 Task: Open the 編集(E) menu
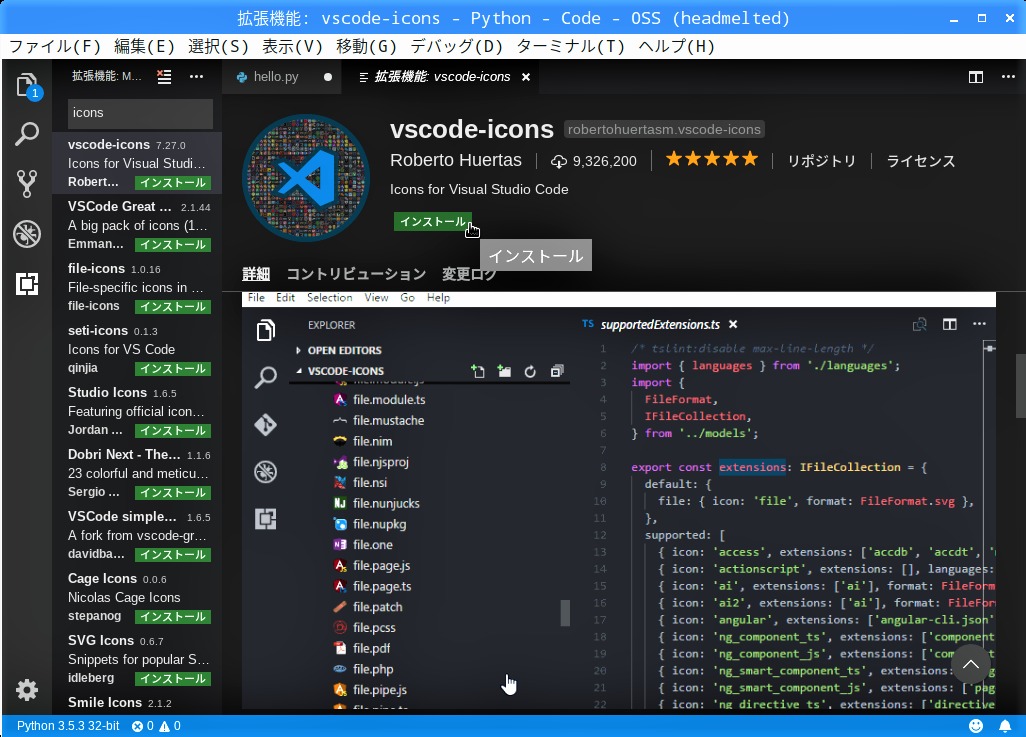tap(145, 46)
